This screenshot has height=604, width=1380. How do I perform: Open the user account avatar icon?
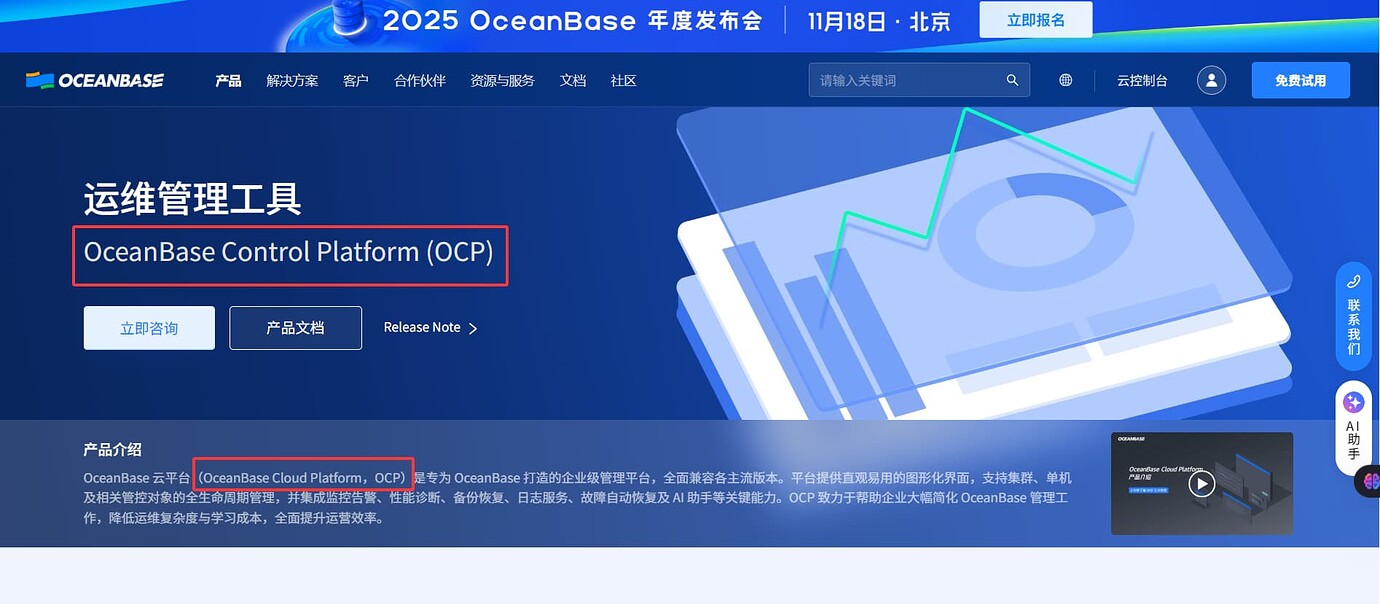tap(1211, 79)
